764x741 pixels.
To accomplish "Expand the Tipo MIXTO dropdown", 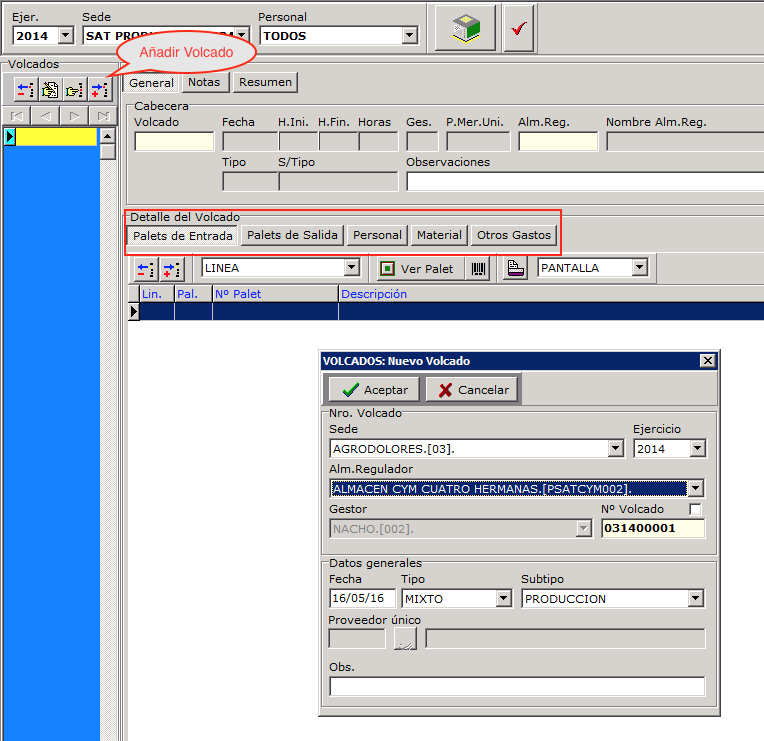I will tap(504, 599).
